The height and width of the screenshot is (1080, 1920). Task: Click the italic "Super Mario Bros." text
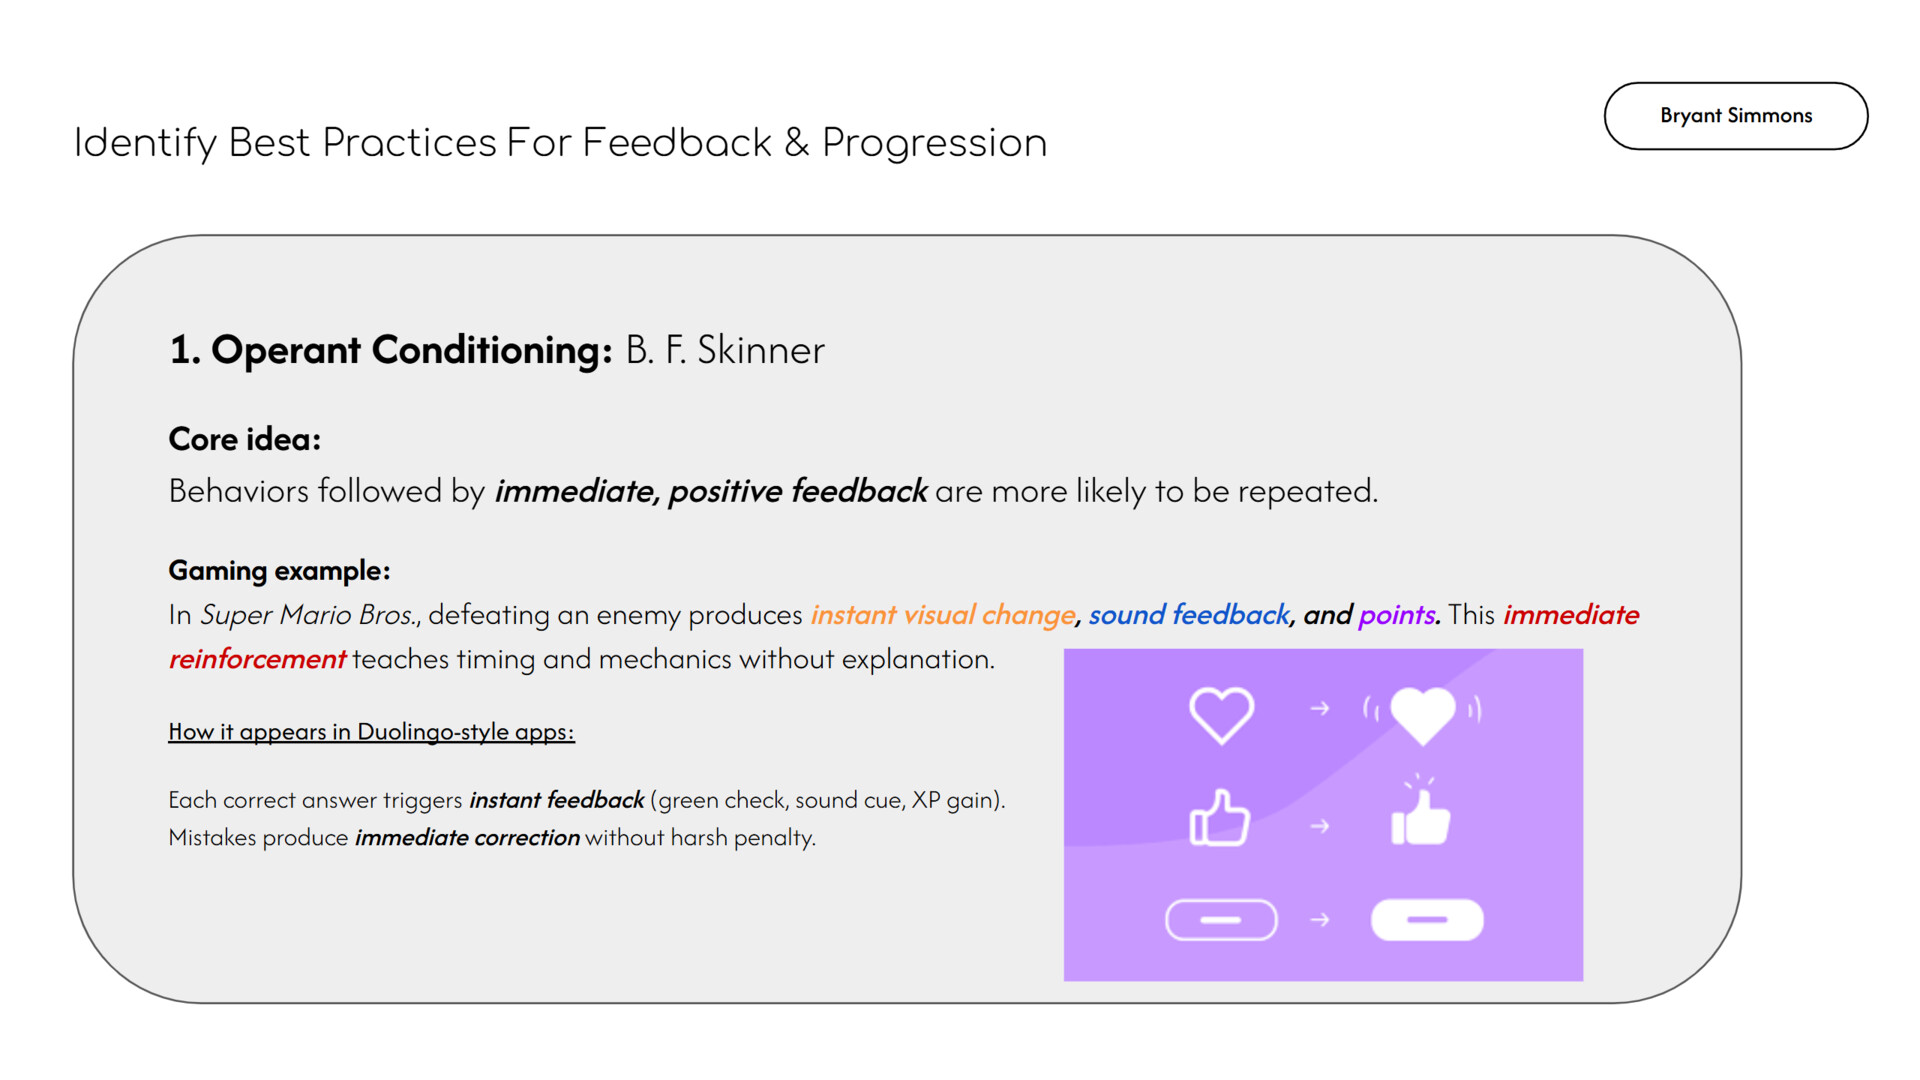click(309, 615)
